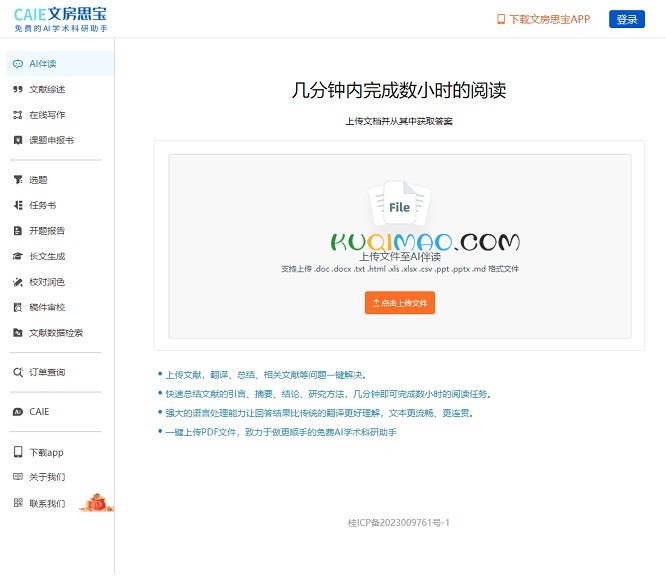This screenshot has width=666, height=582.
Task: Click the 长文生成 graduation cap icon
Action: pos(17,256)
